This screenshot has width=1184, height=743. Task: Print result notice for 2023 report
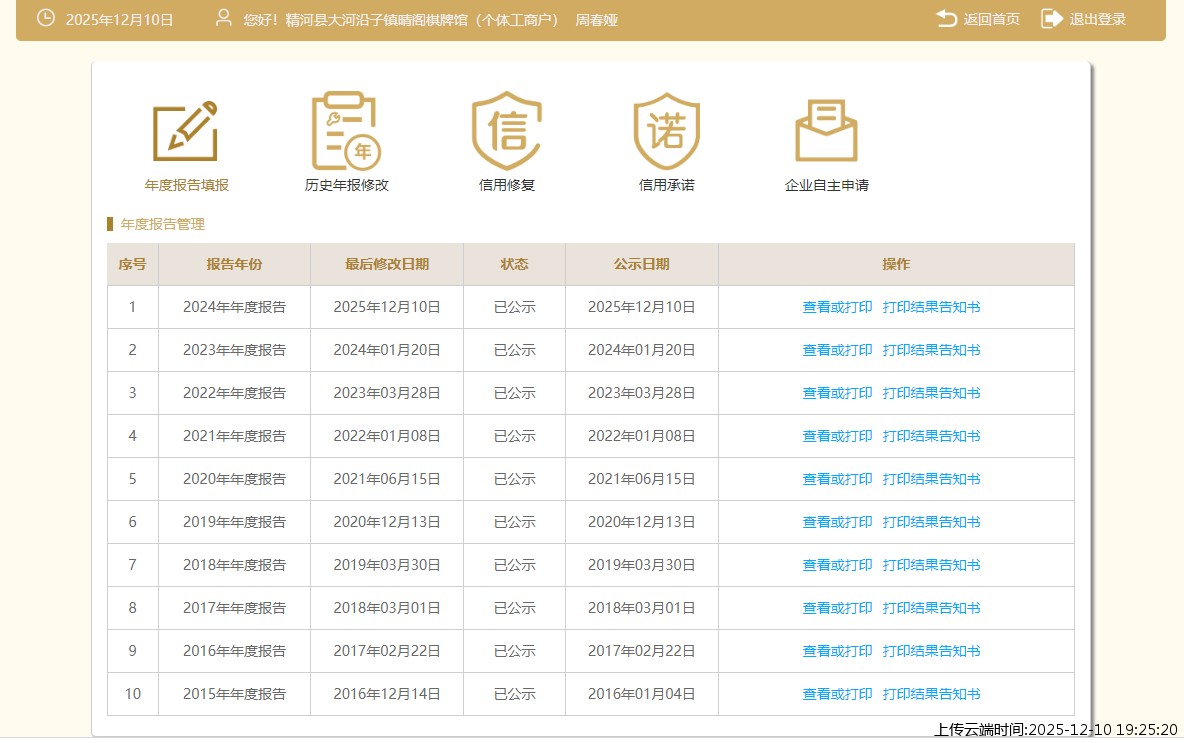point(931,350)
